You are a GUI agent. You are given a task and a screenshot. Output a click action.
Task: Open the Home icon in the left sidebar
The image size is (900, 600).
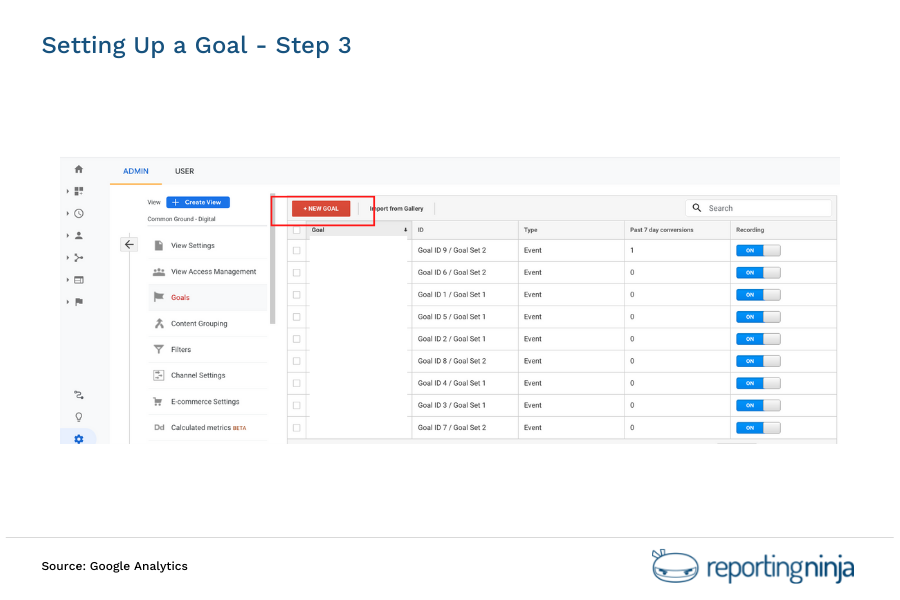[x=78, y=169]
